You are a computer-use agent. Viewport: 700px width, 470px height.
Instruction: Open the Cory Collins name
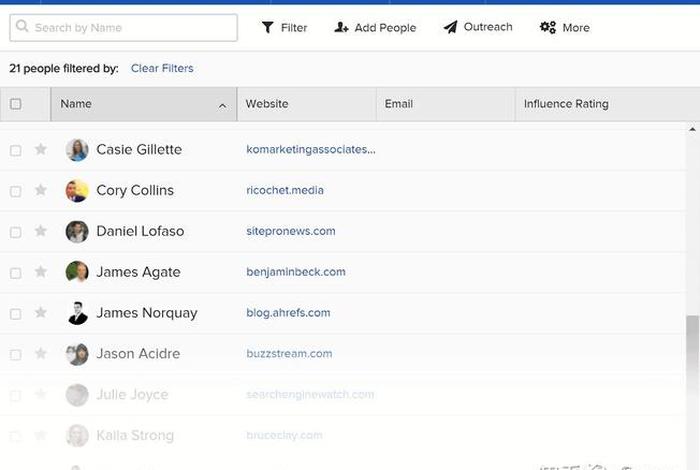click(135, 191)
